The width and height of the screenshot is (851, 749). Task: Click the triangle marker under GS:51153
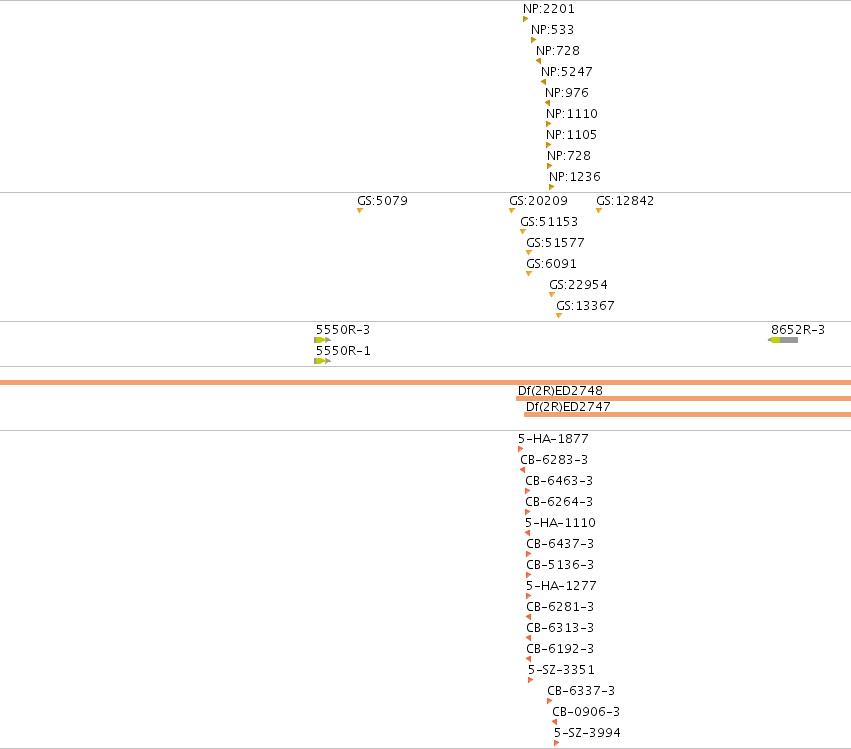coord(523,232)
